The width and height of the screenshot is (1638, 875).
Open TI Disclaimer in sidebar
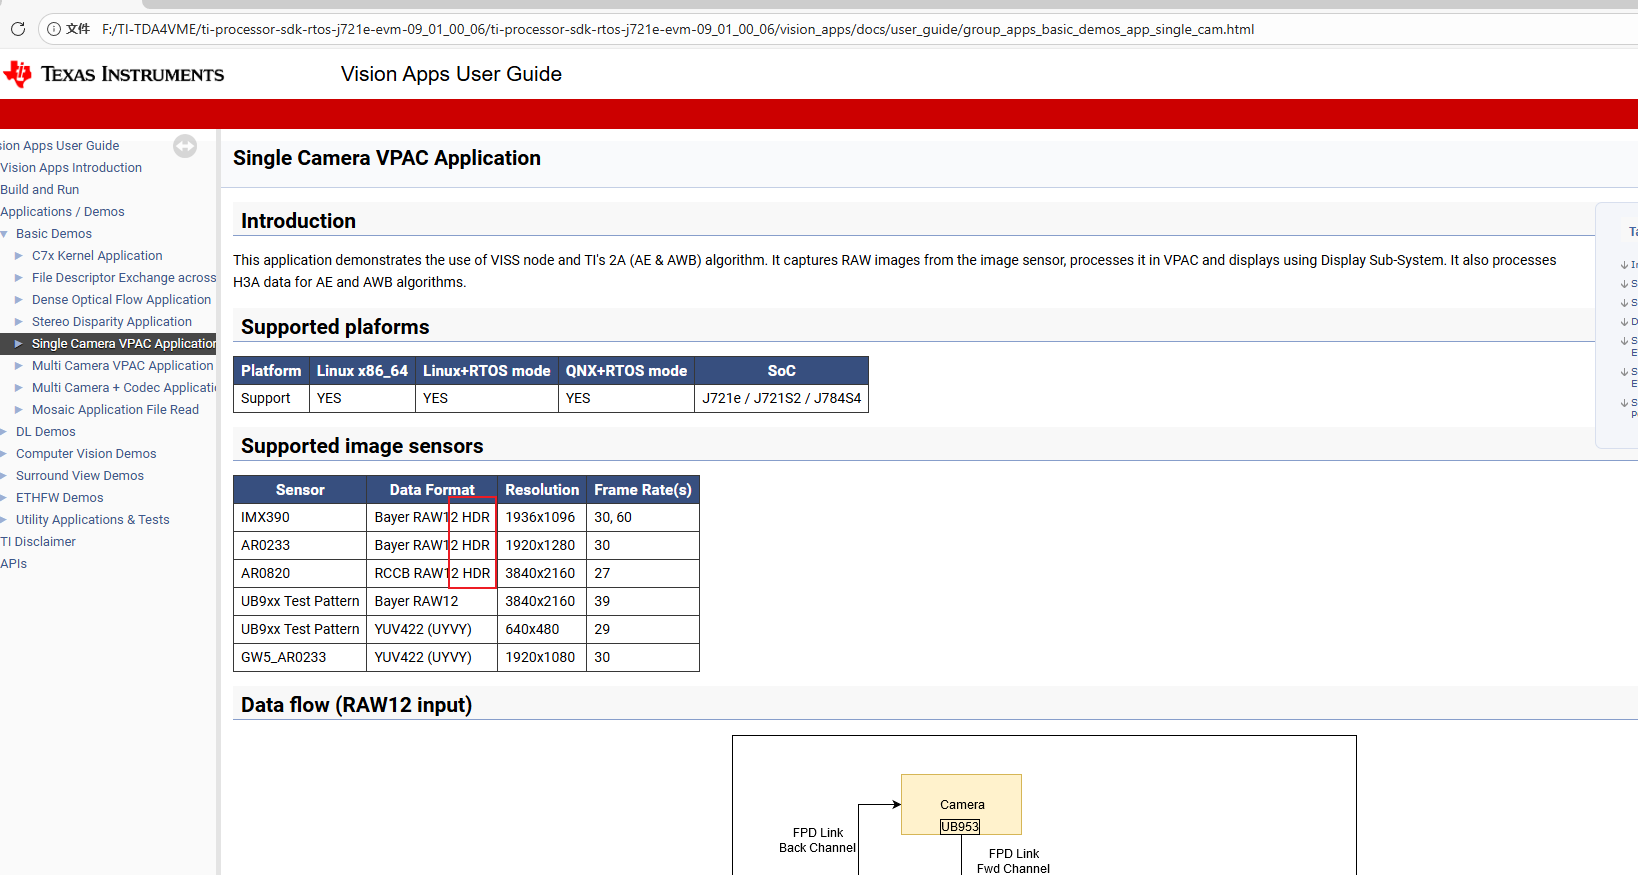(38, 542)
